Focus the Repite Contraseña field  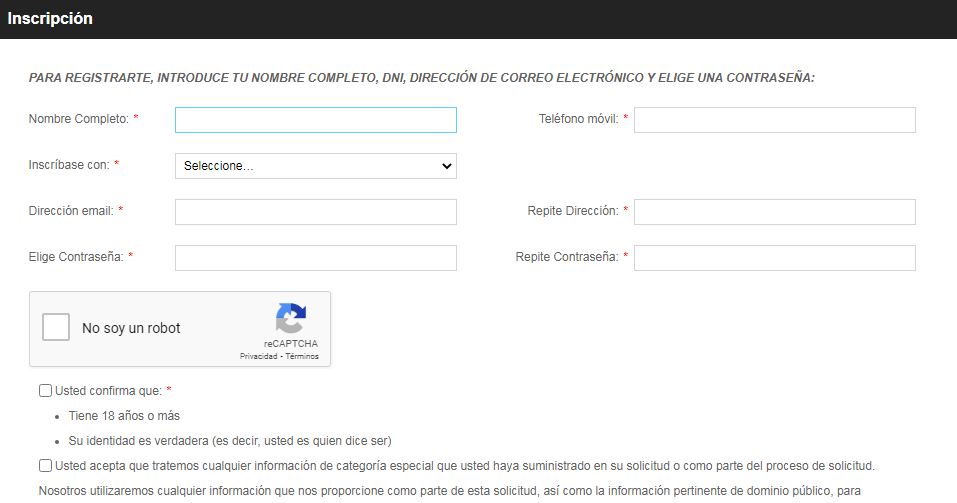[774, 258]
